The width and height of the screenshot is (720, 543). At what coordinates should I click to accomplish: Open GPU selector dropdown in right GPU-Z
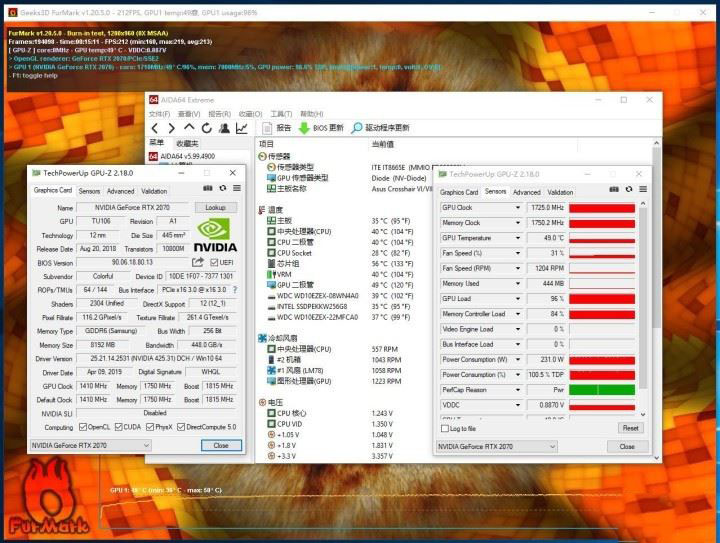(496, 446)
